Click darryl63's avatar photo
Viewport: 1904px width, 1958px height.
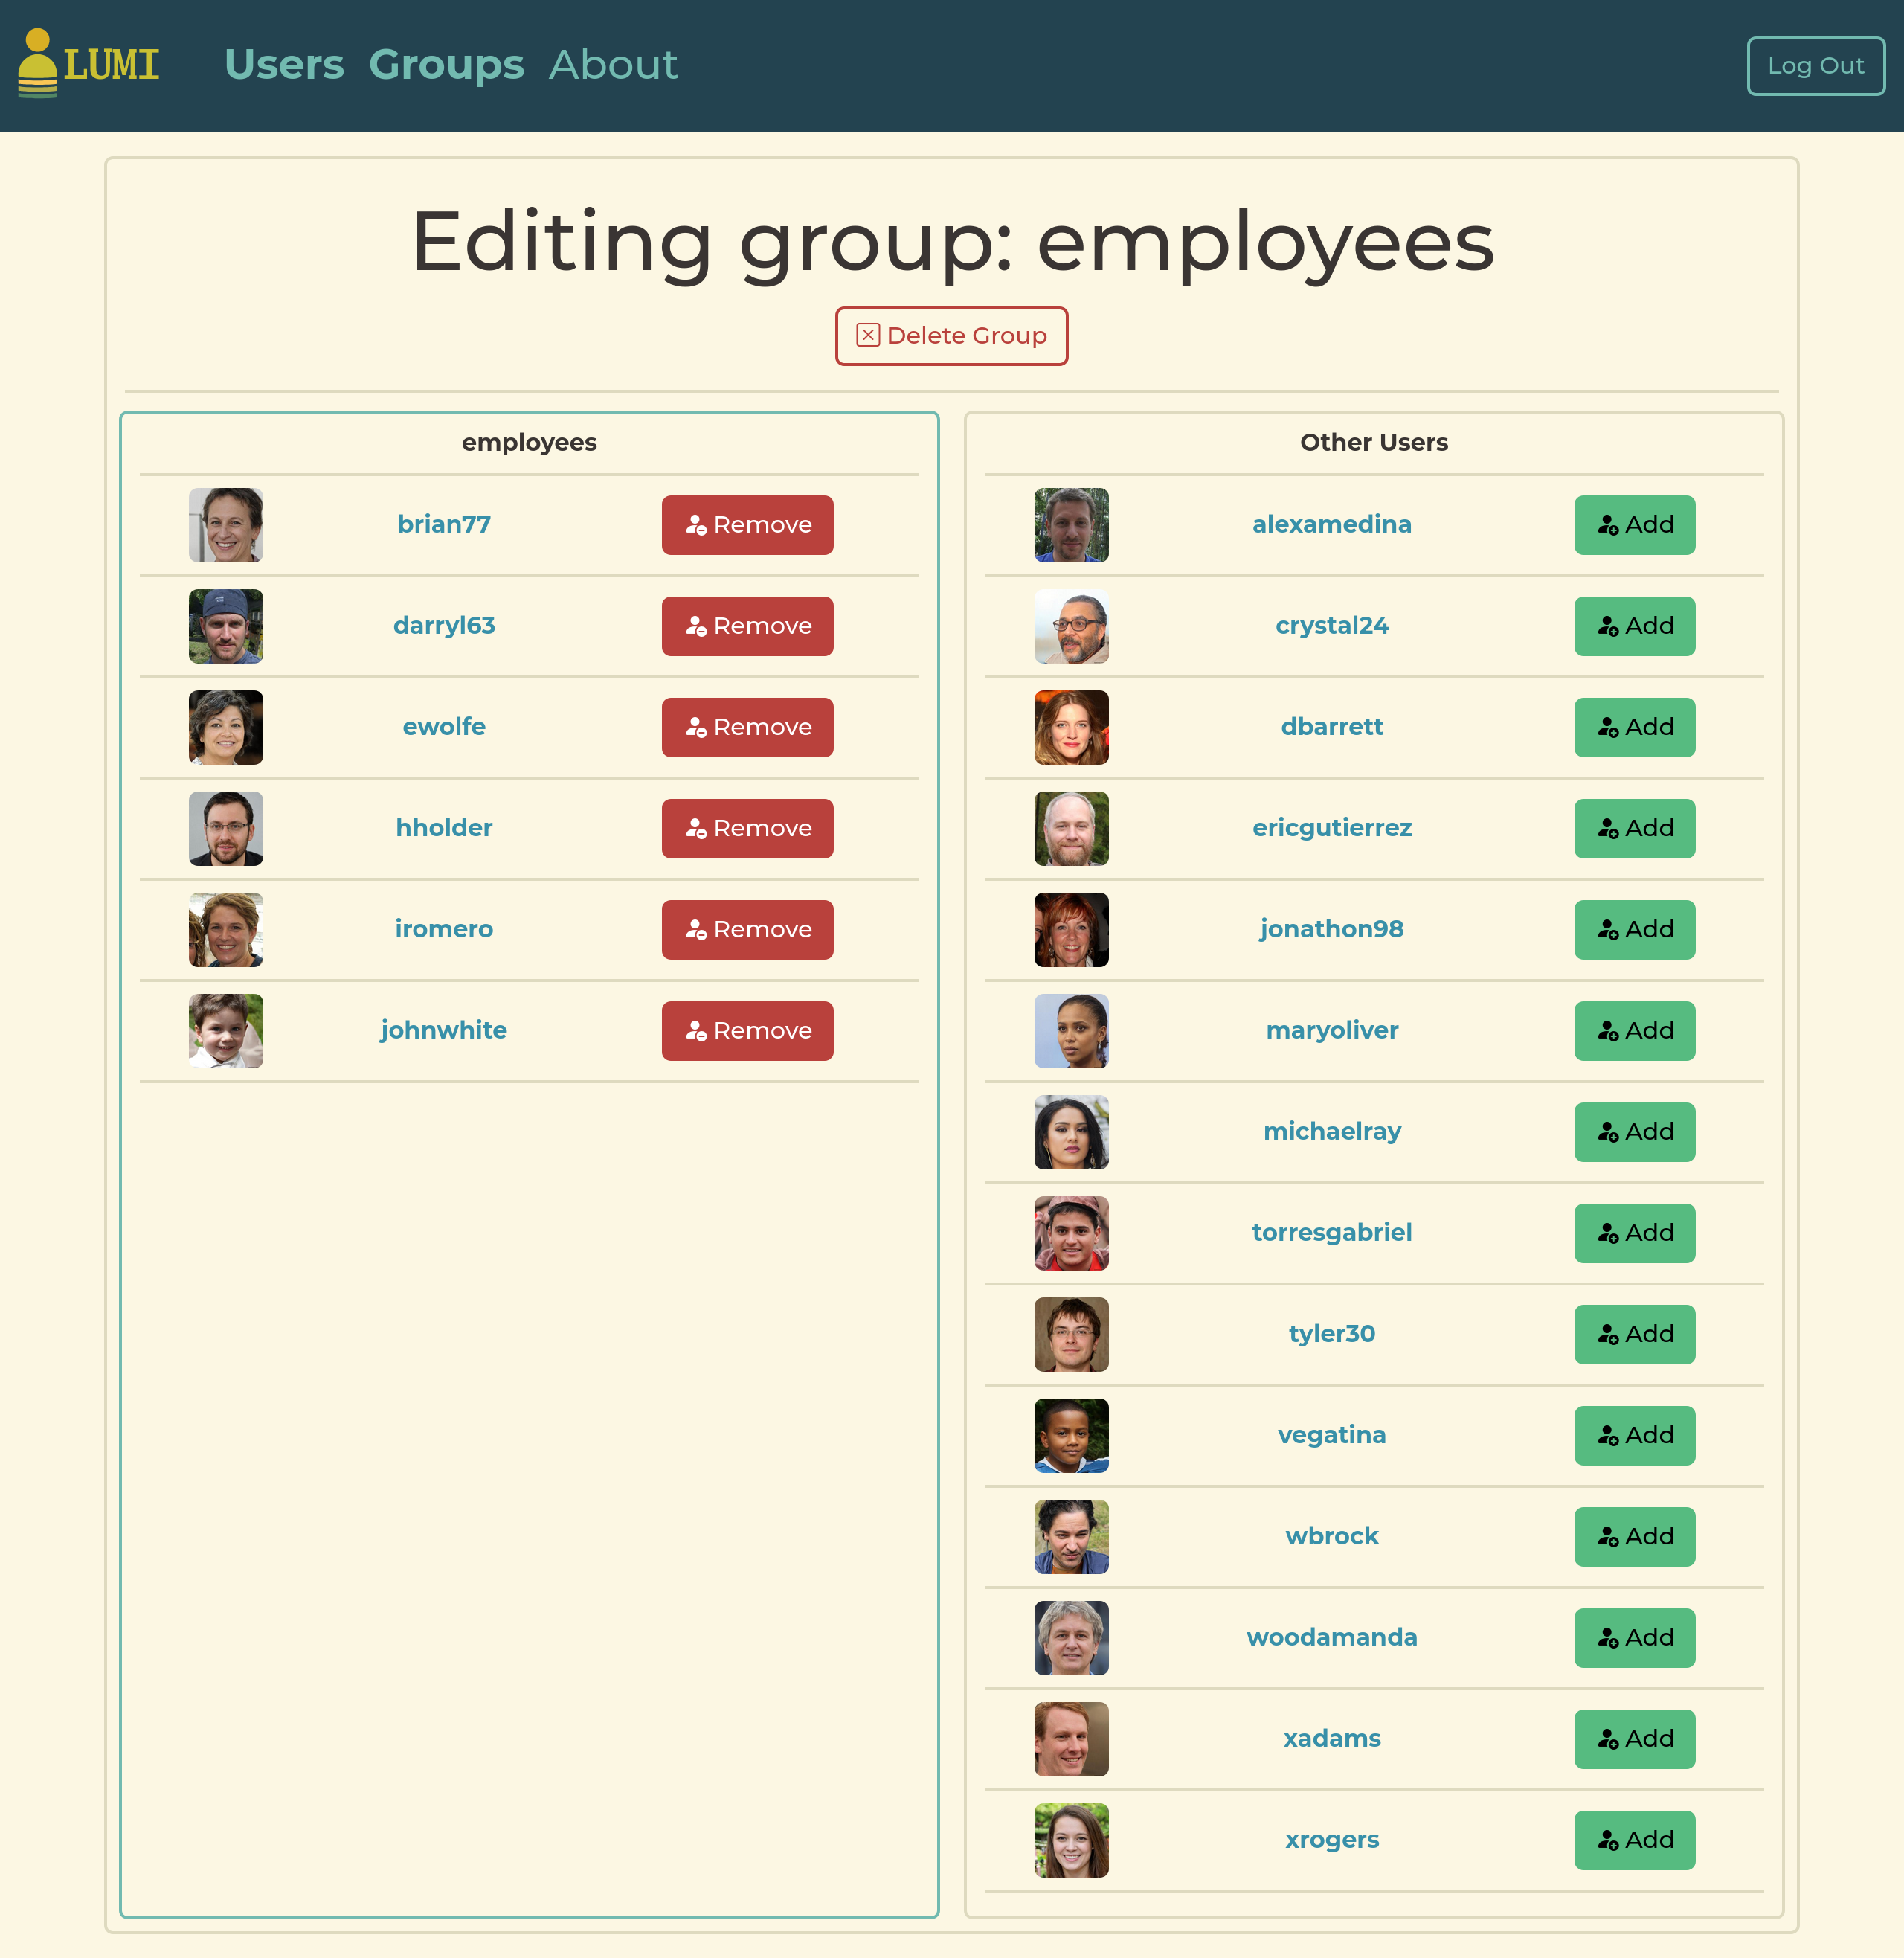tap(226, 626)
